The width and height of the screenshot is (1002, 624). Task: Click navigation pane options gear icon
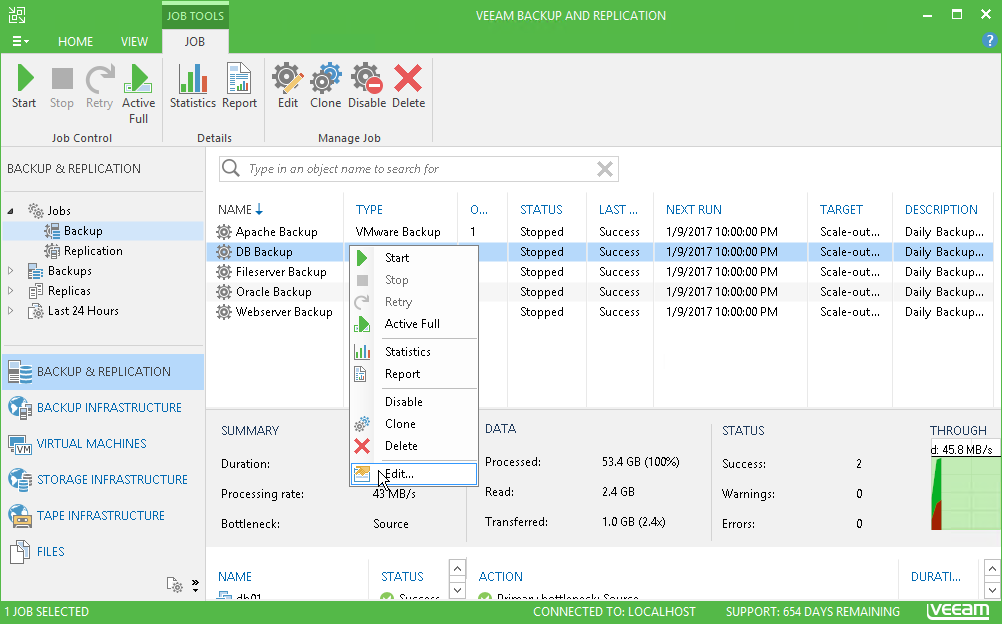pos(174,584)
